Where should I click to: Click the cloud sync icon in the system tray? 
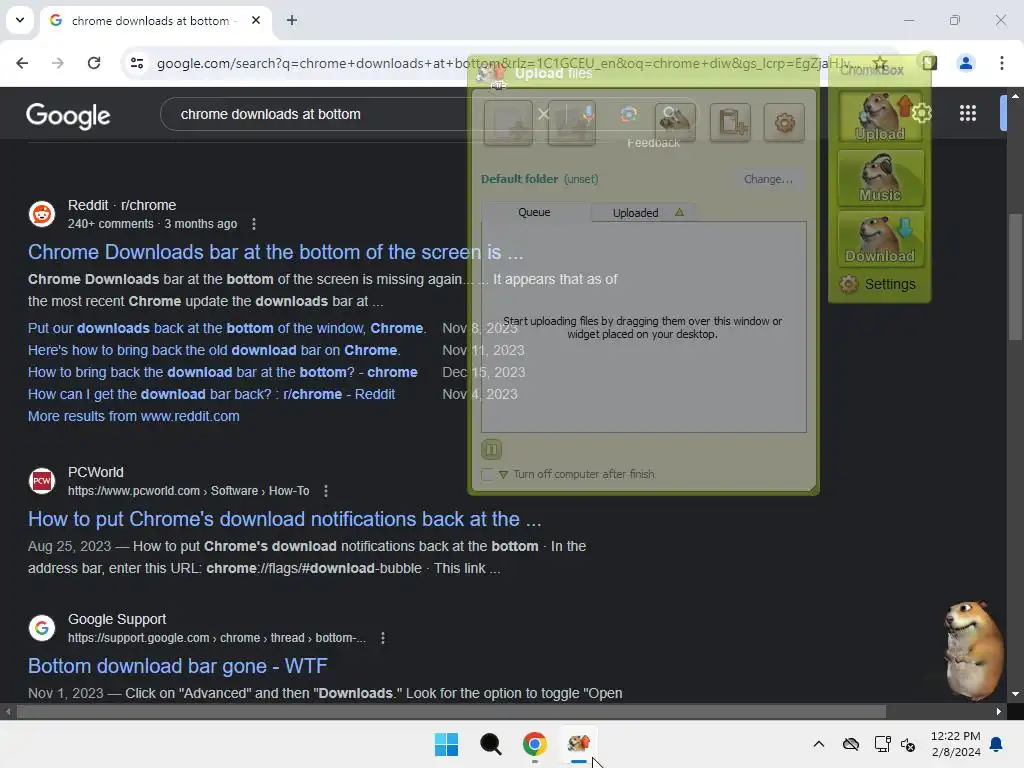850,744
